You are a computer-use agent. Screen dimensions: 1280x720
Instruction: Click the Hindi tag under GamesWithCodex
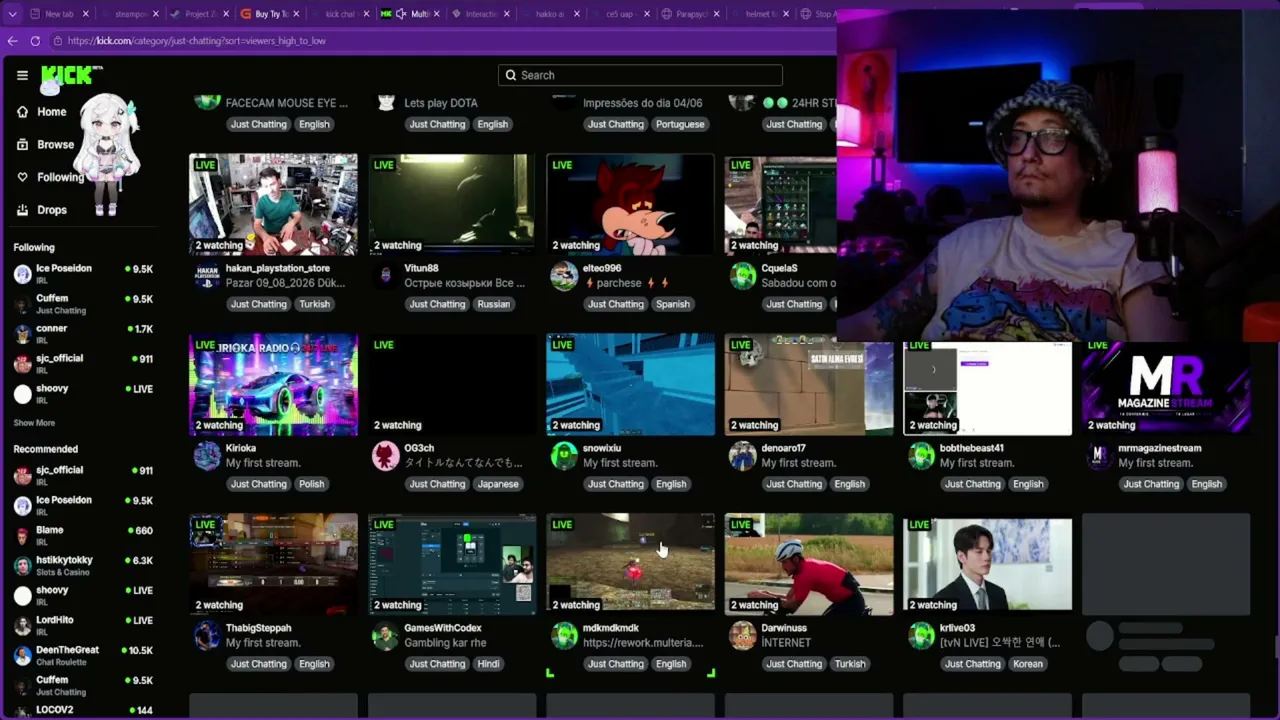coord(488,664)
